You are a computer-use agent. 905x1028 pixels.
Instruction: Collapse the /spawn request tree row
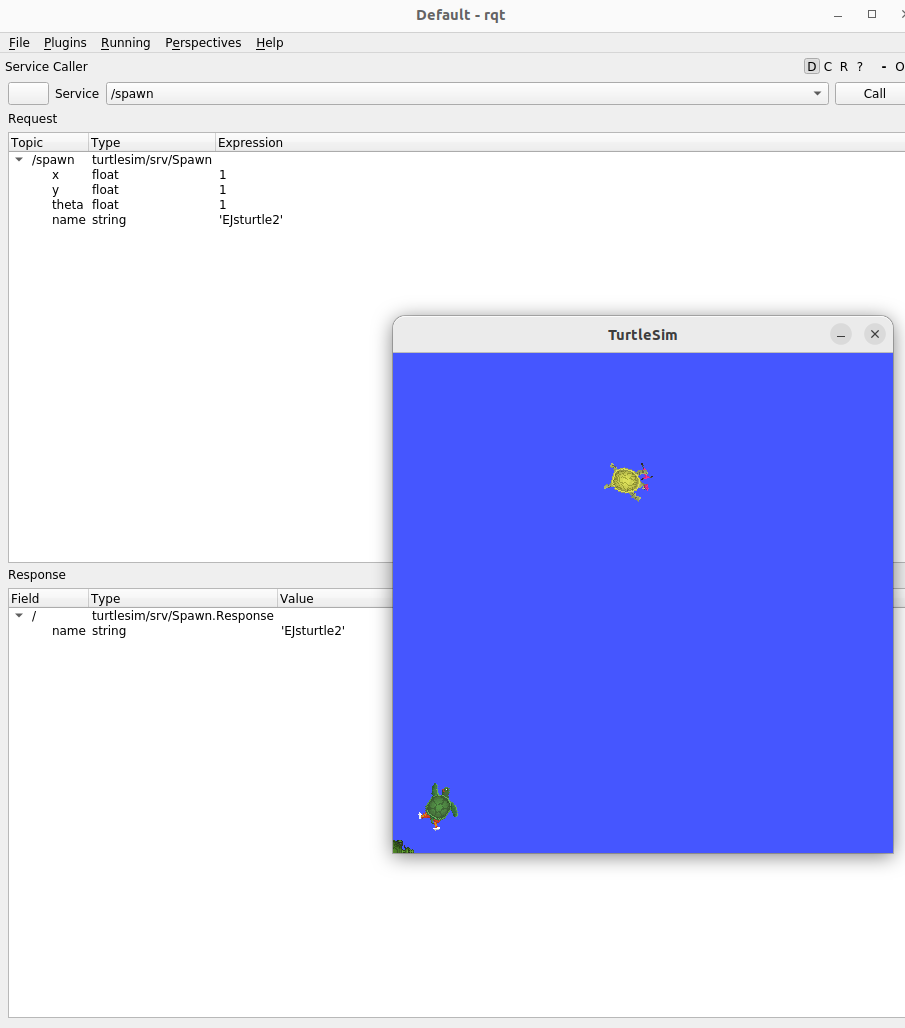pyautogui.click(x=19, y=159)
